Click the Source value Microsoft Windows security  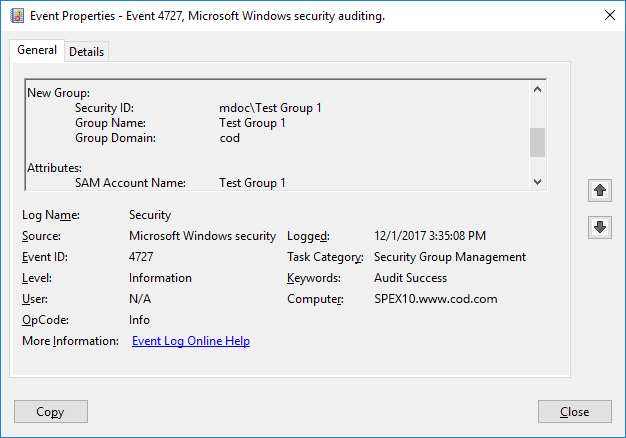[202, 236]
